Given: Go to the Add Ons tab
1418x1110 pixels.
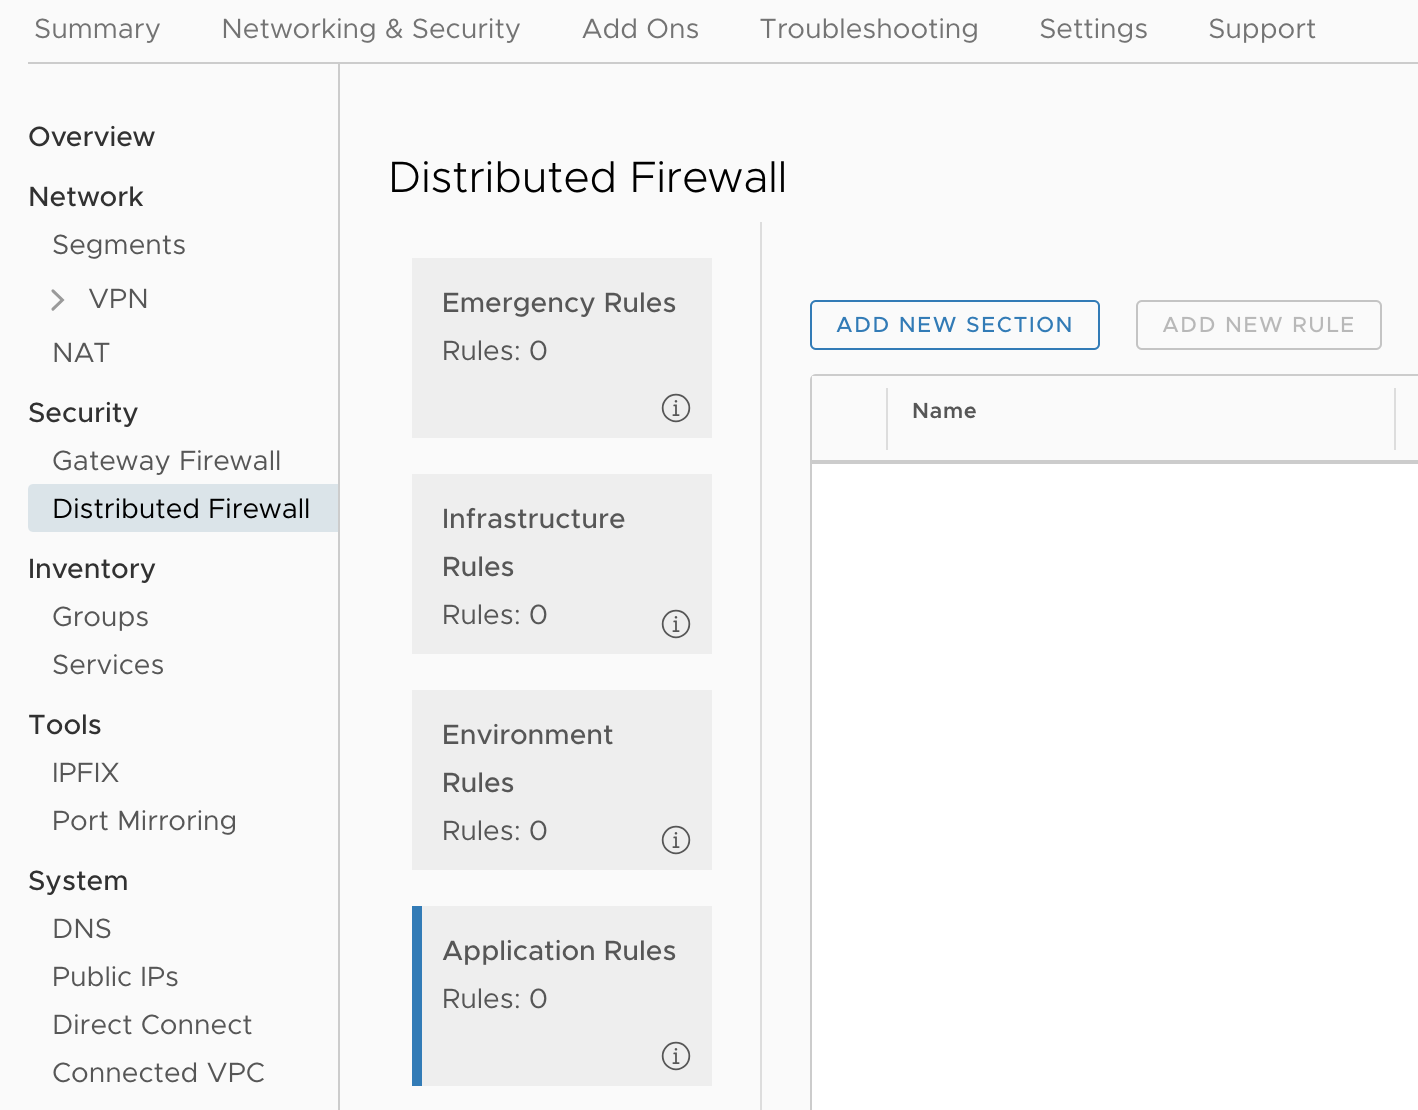Looking at the screenshot, I should [x=640, y=29].
